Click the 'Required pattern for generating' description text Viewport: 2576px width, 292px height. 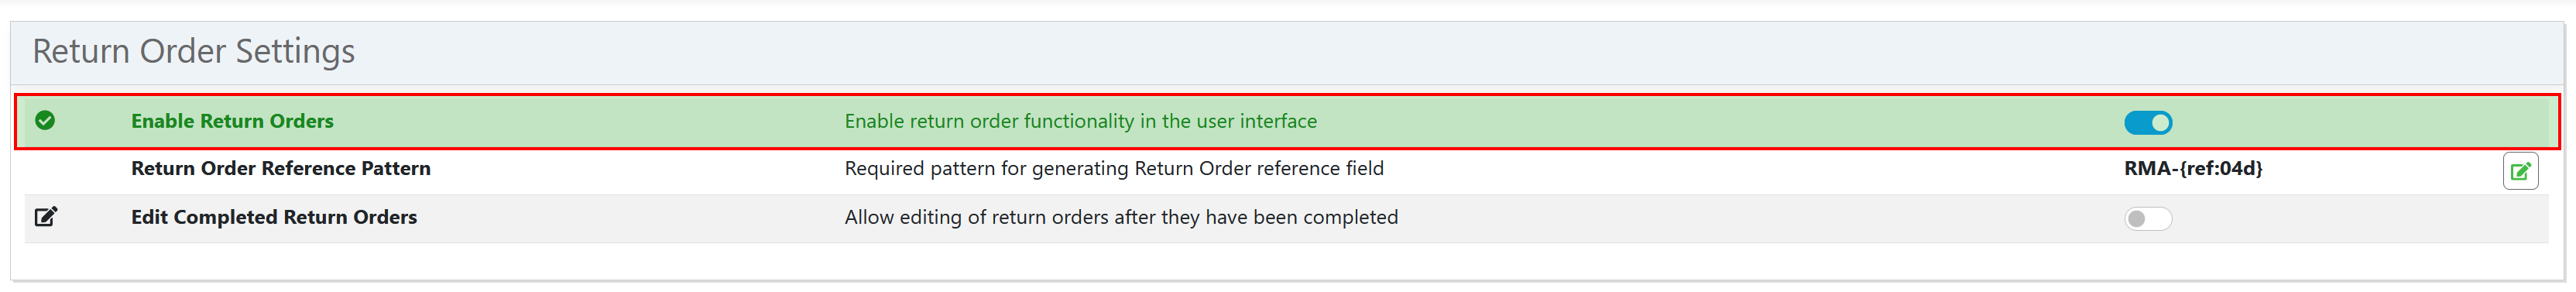(1114, 168)
